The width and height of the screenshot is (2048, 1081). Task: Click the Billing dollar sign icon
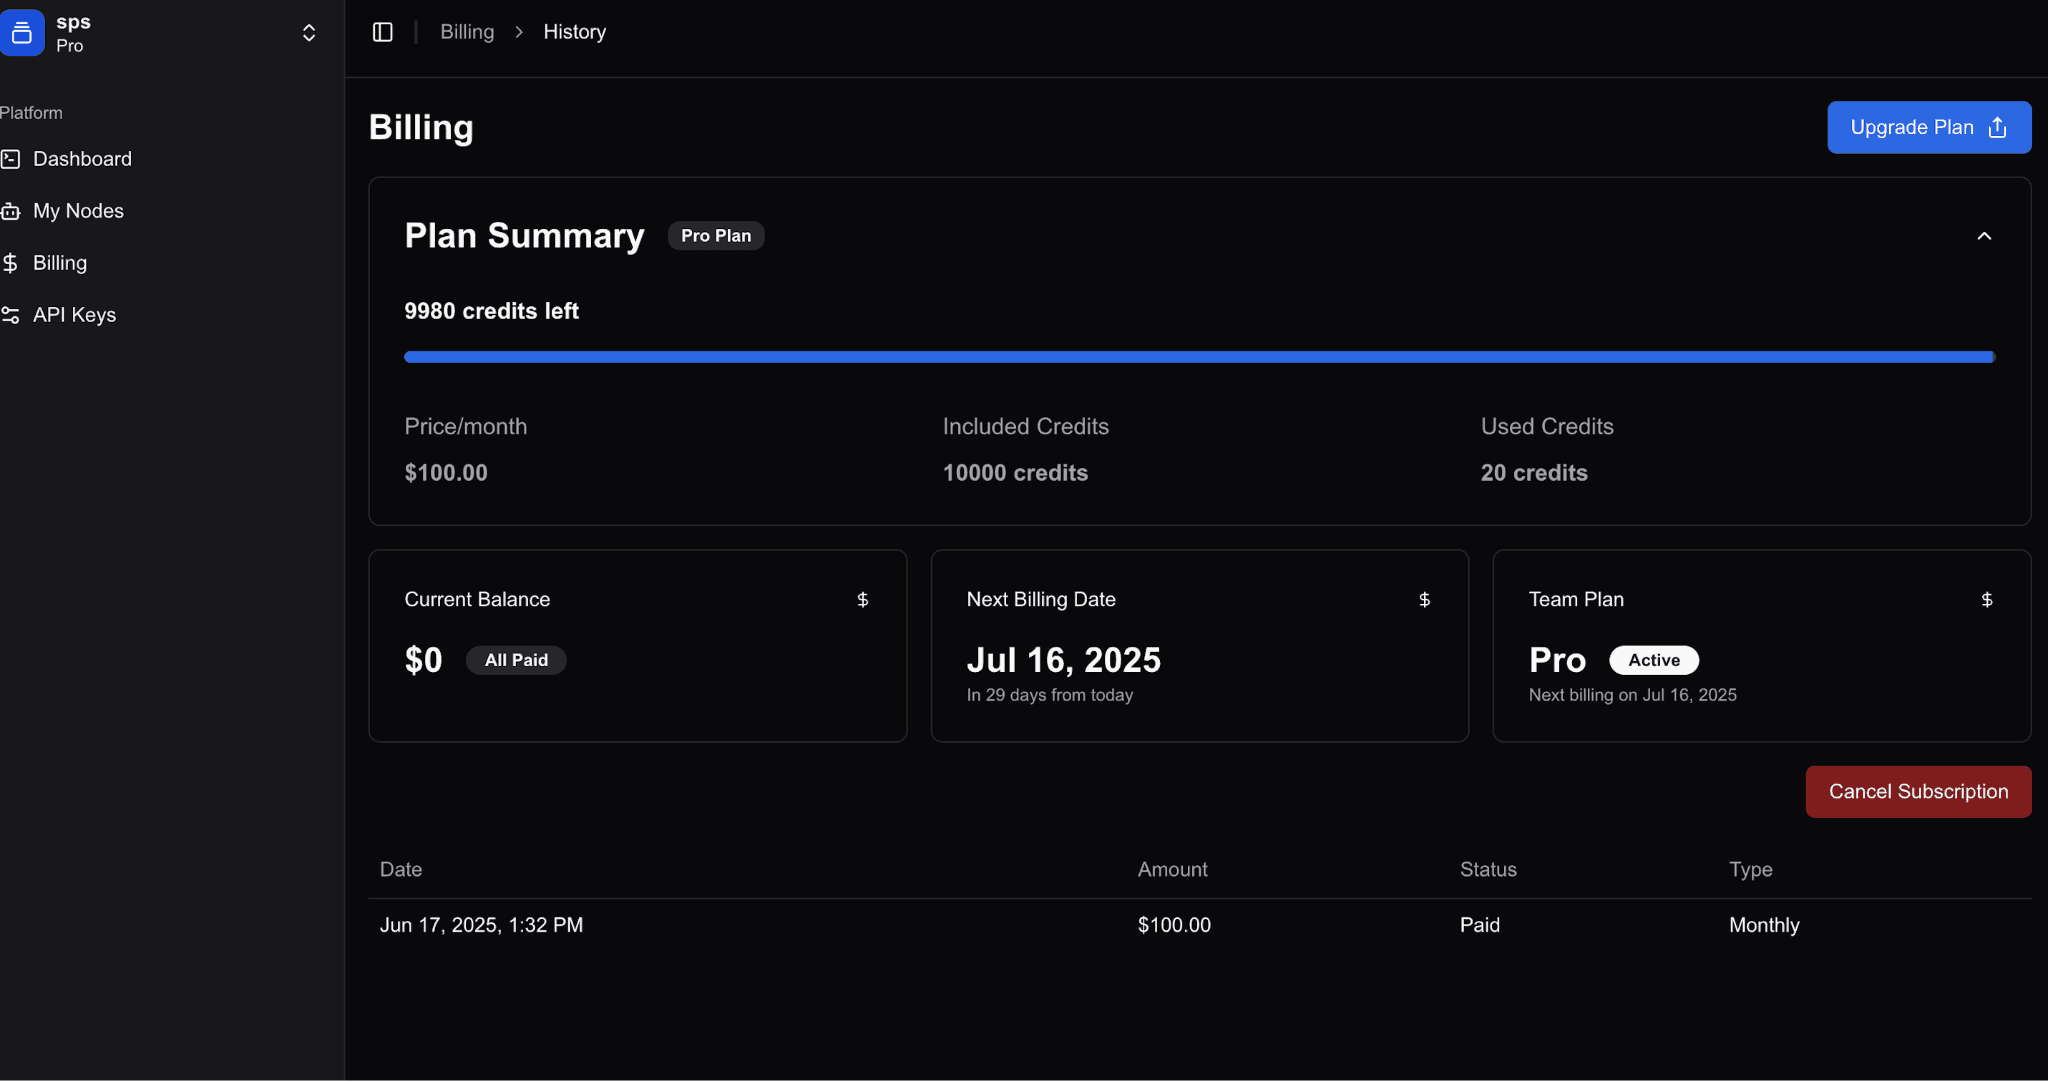11,263
